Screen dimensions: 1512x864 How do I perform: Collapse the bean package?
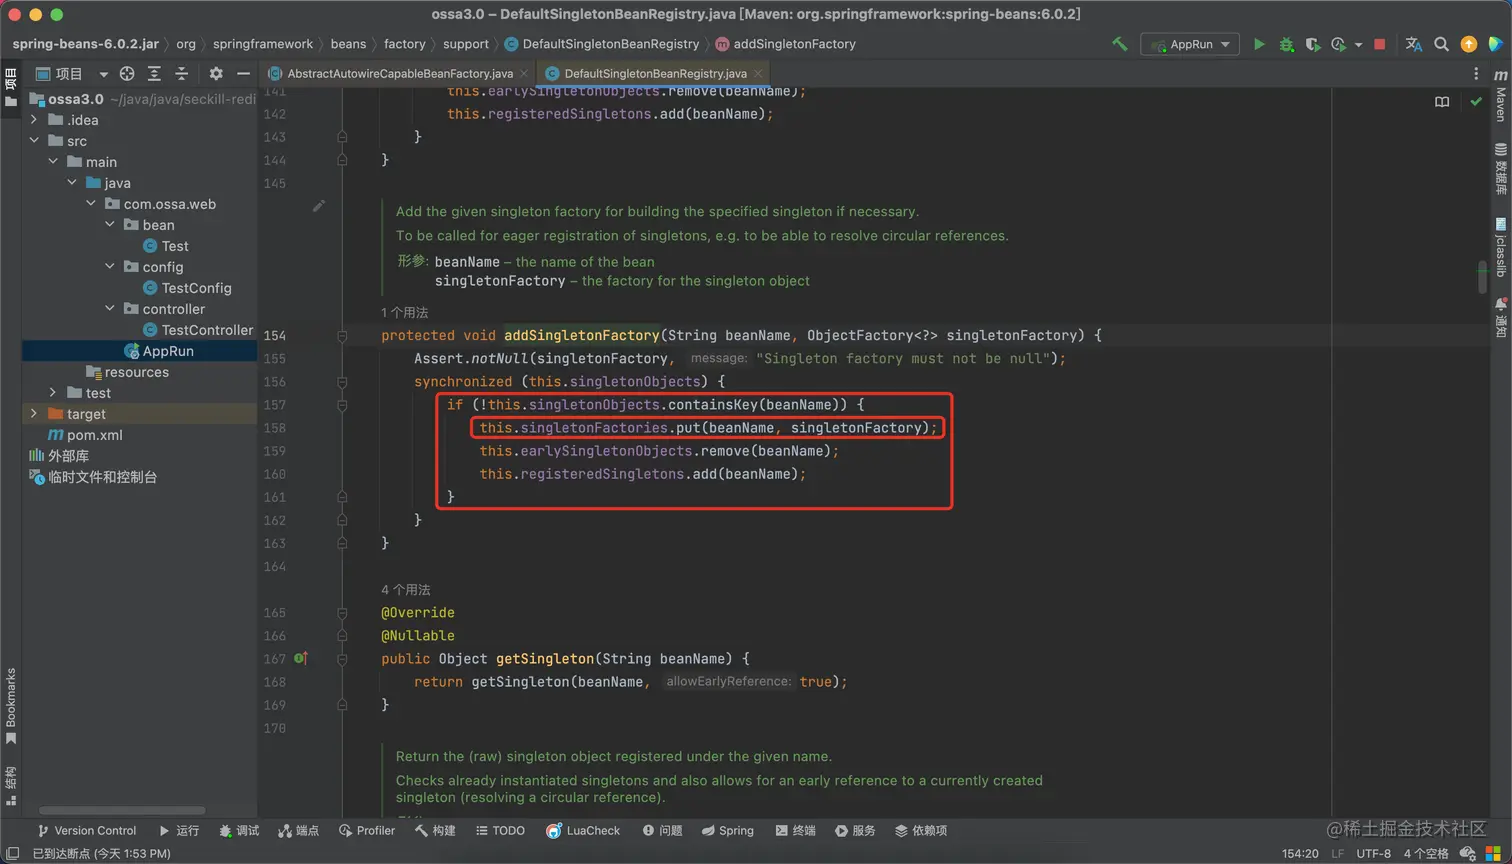(111, 225)
